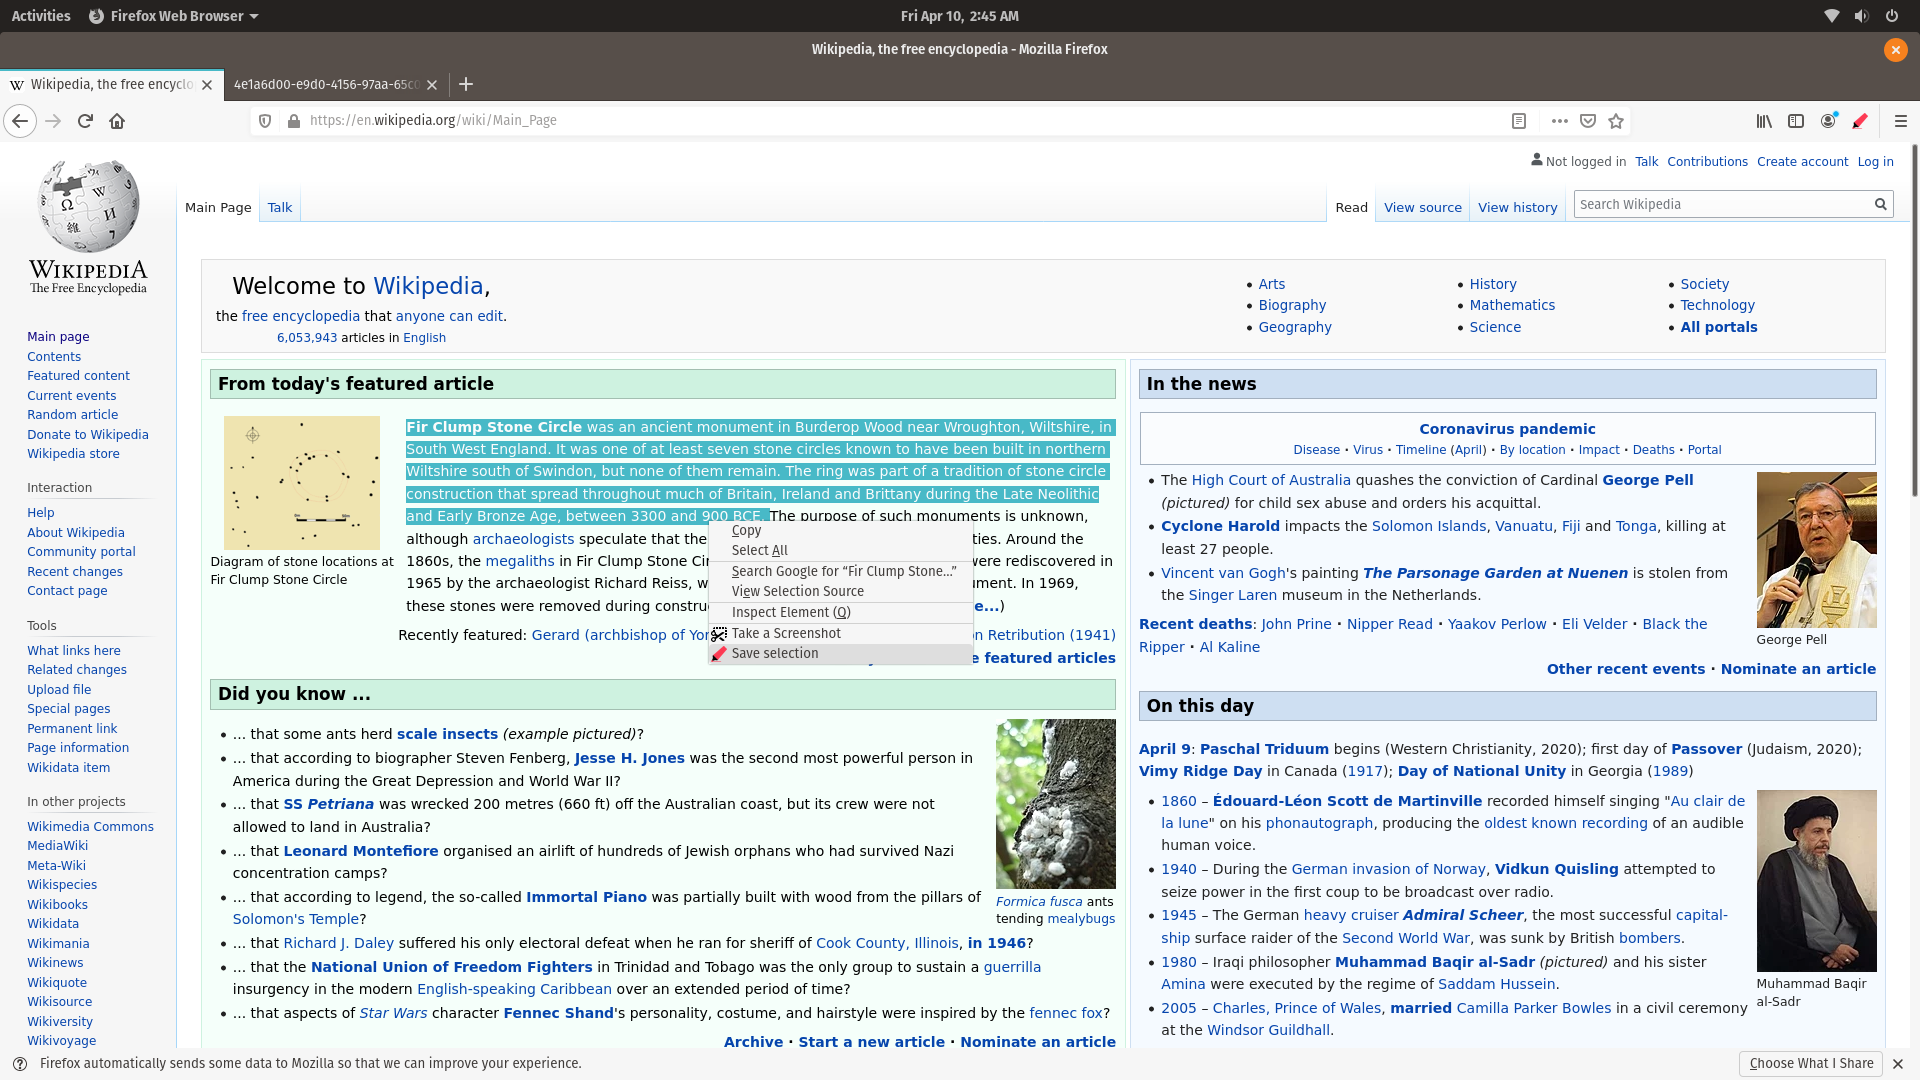Choose View Selection Source

tap(840, 591)
